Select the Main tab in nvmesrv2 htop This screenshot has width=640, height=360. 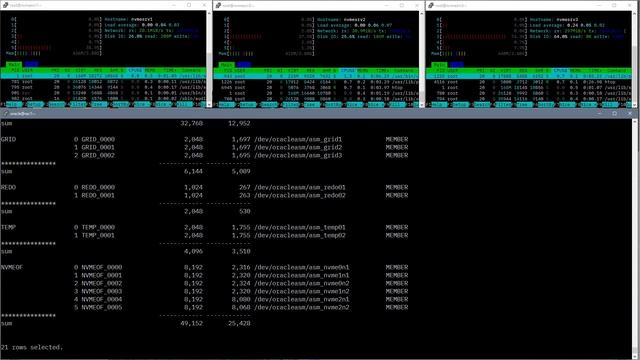tap(227, 64)
